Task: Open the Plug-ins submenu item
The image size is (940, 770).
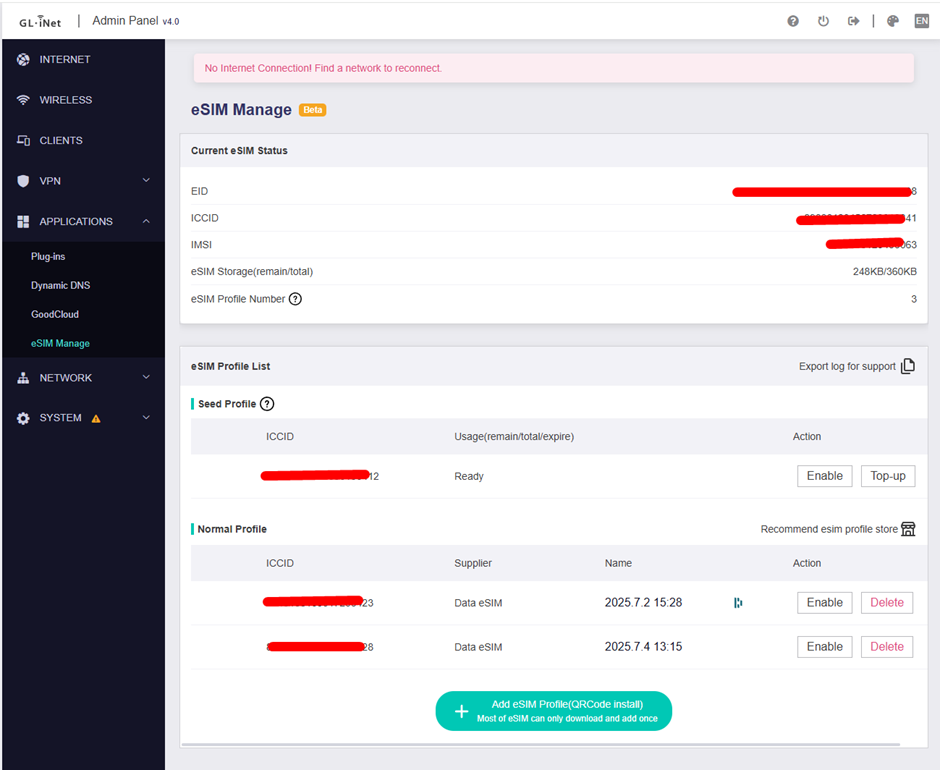Action: pyautogui.click(x=48, y=257)
